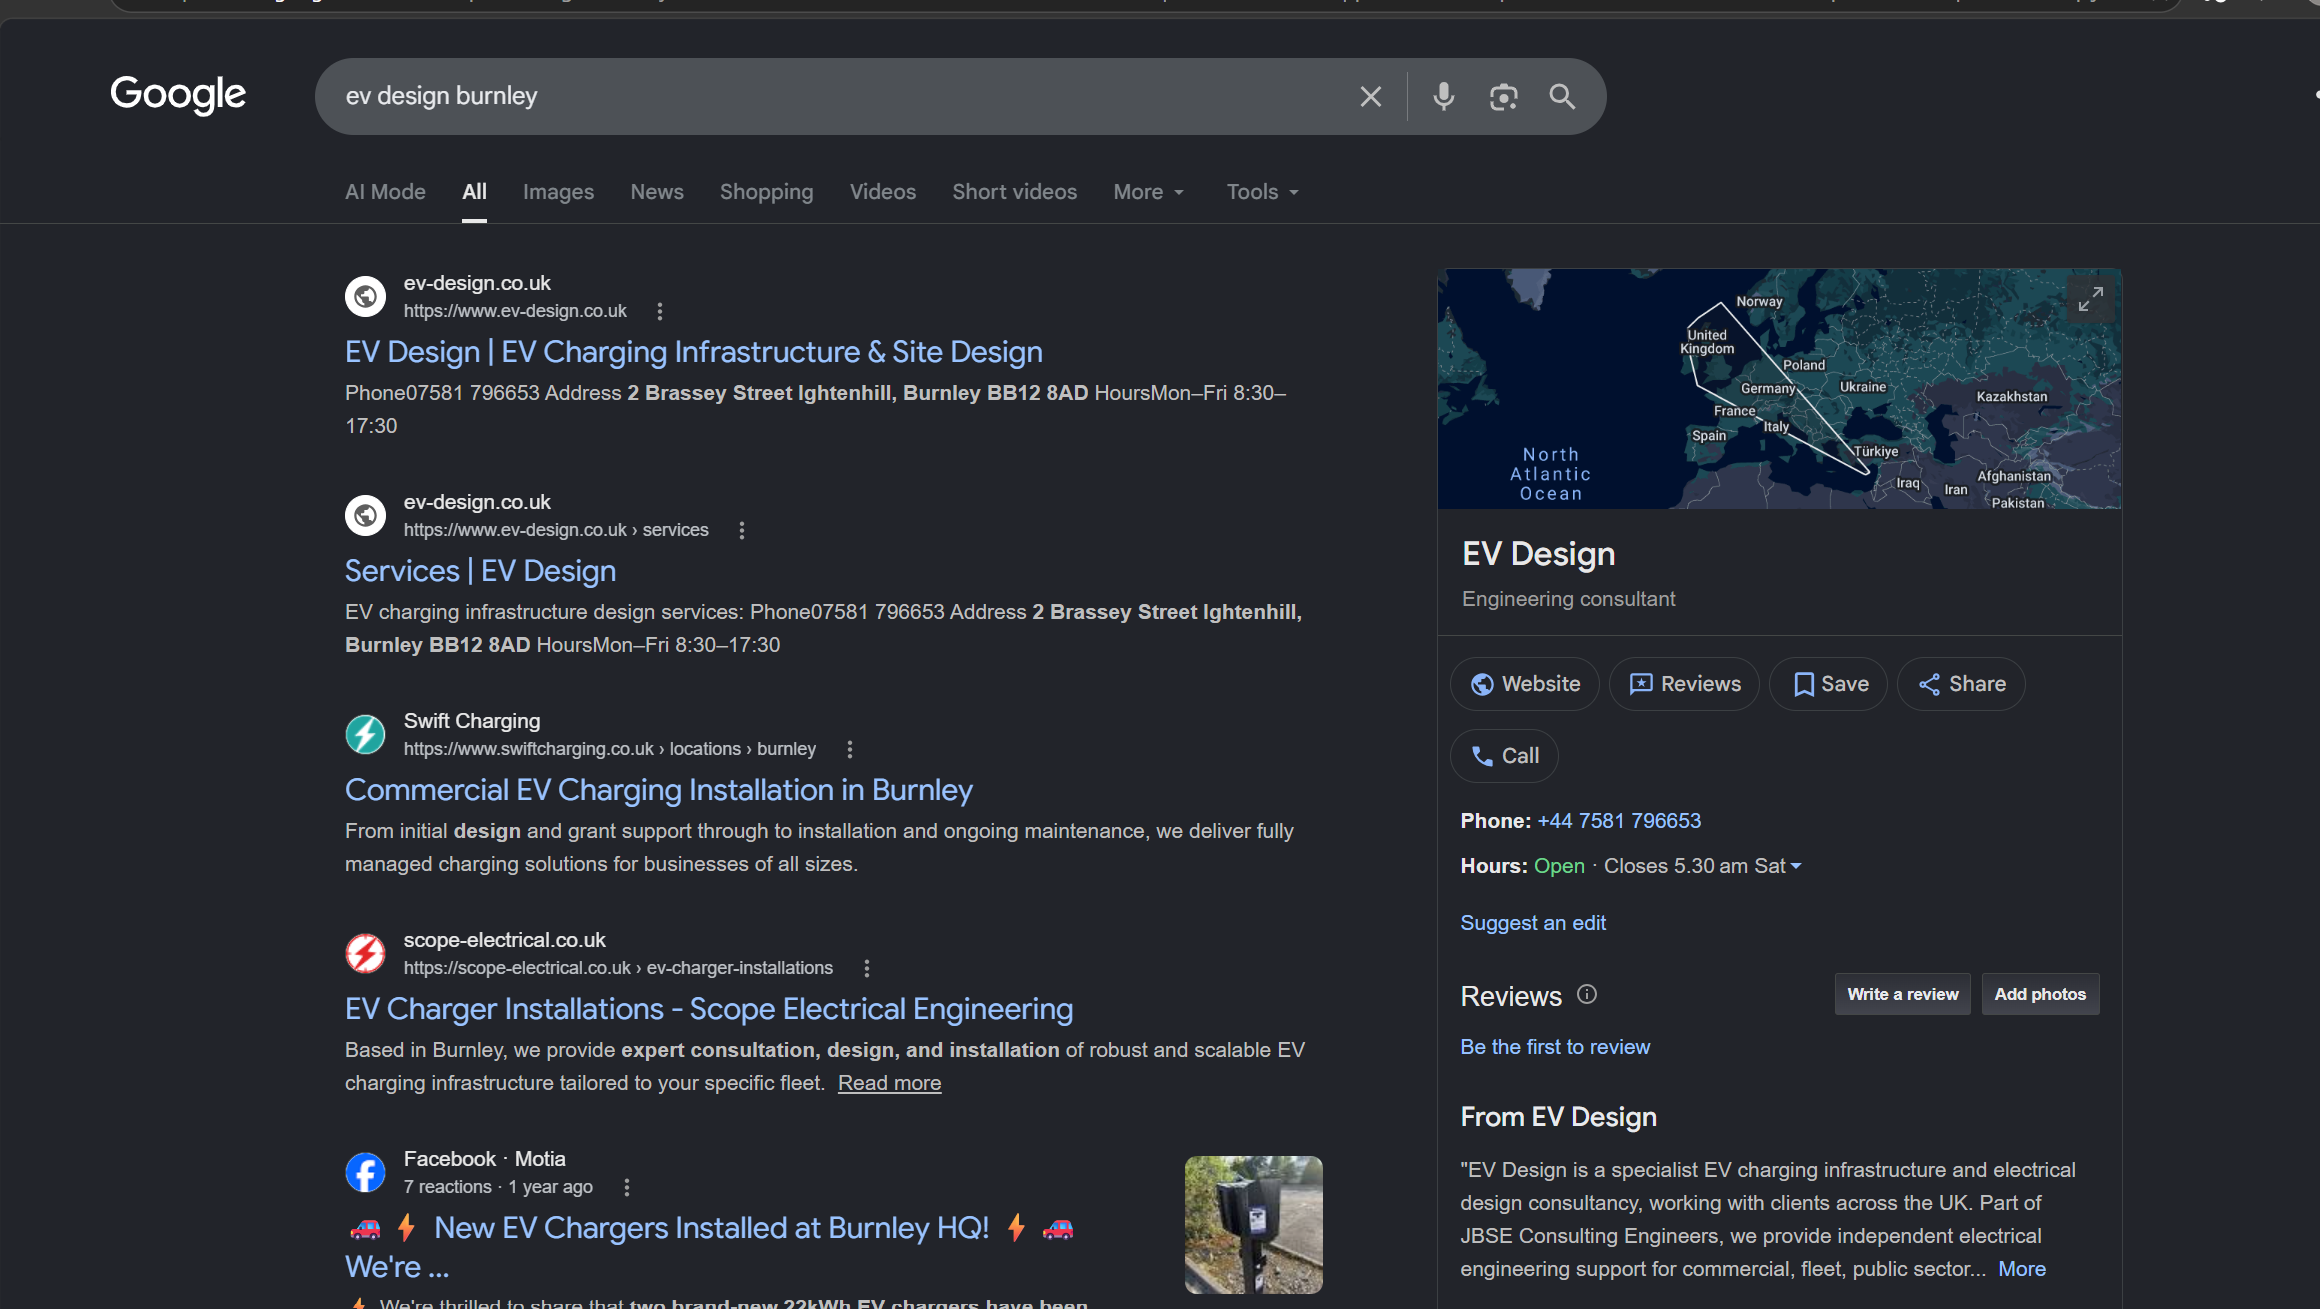This screenshot has width=2320, height=1309.
Task: Click the EV Design knowledge panel title
Action: pyautogui.click(x=1538, y=554)
